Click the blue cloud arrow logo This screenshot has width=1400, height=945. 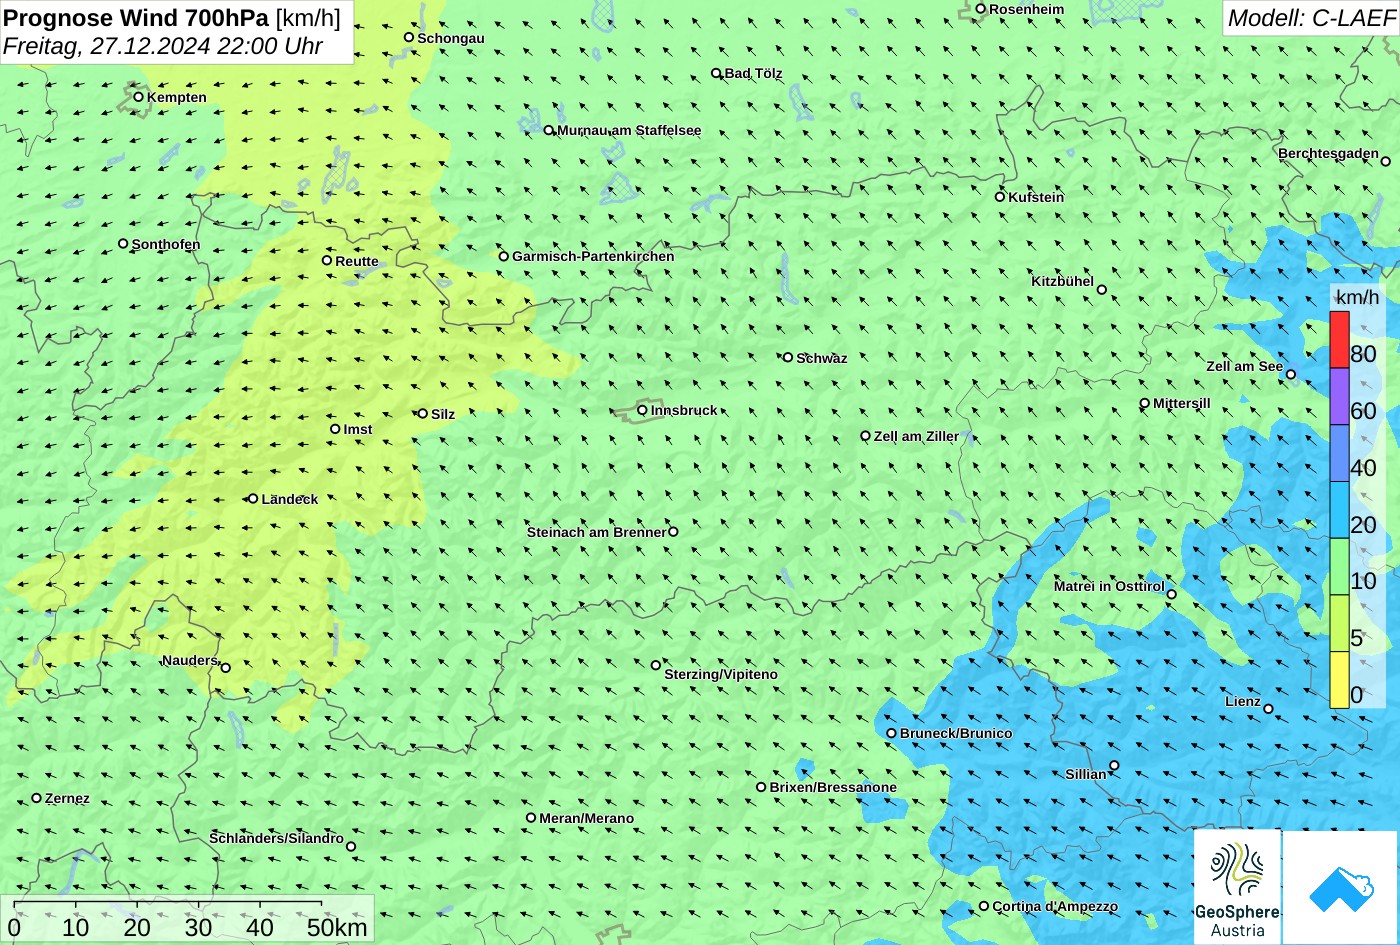pos(1340,888)
